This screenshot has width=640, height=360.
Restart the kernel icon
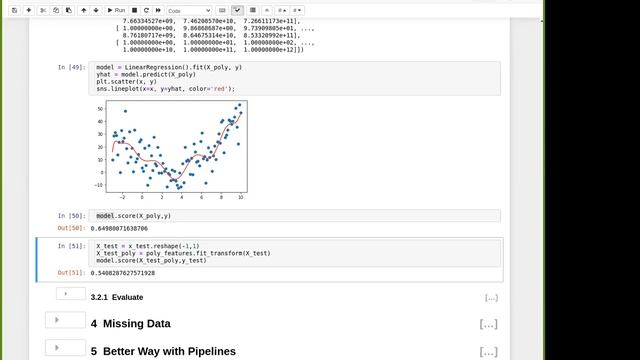(146, 10)
